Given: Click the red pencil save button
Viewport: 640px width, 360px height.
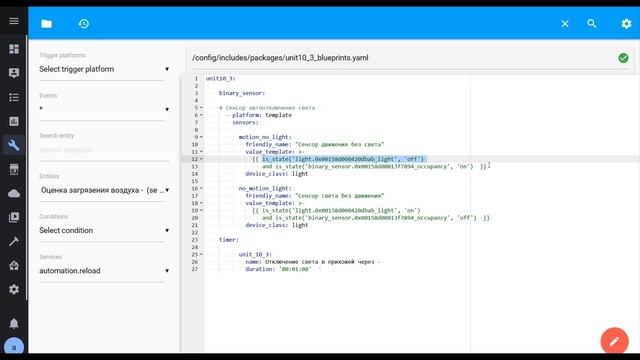Looking at the screenshot, I should click(x=614, y=341).
